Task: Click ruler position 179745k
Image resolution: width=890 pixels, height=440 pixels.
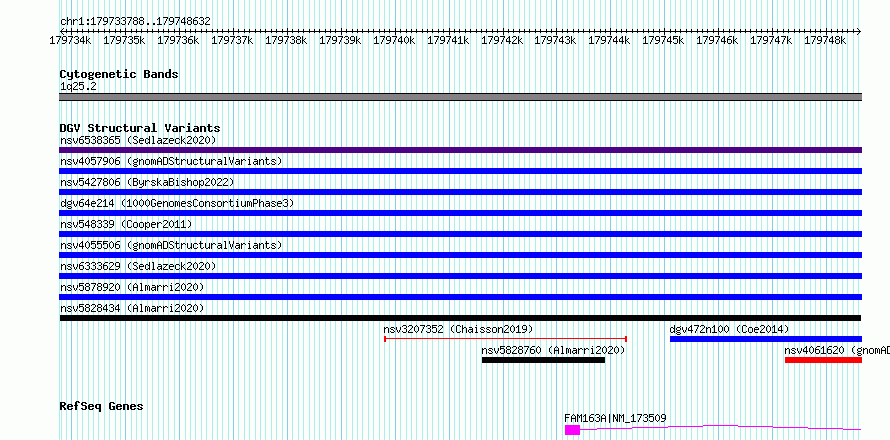Action: [664, 41]
